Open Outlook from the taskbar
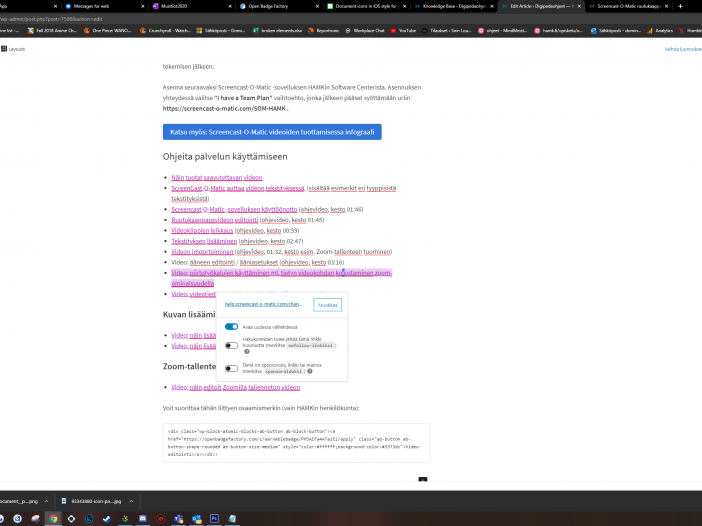 [197, 518]
